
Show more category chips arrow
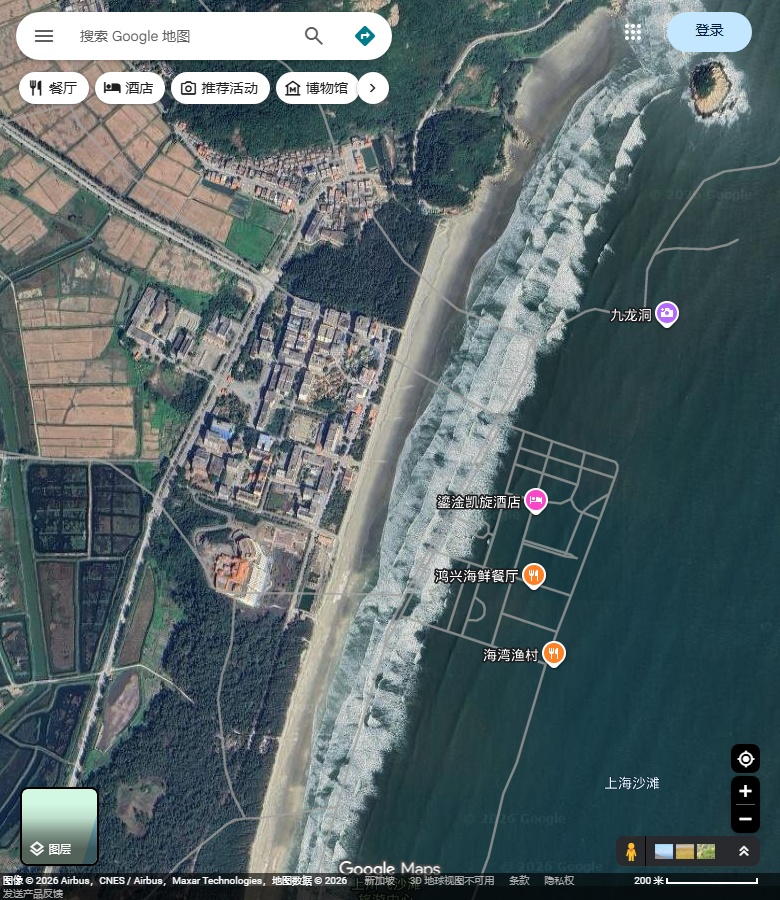tap(373, 88)
